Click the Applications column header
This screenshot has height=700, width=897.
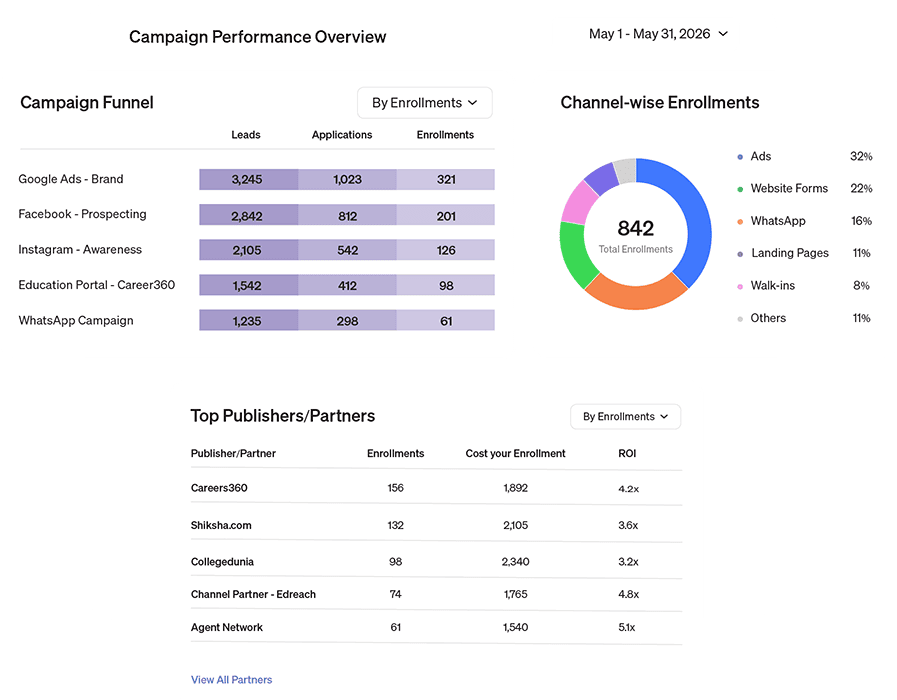[x=342, y=135]
